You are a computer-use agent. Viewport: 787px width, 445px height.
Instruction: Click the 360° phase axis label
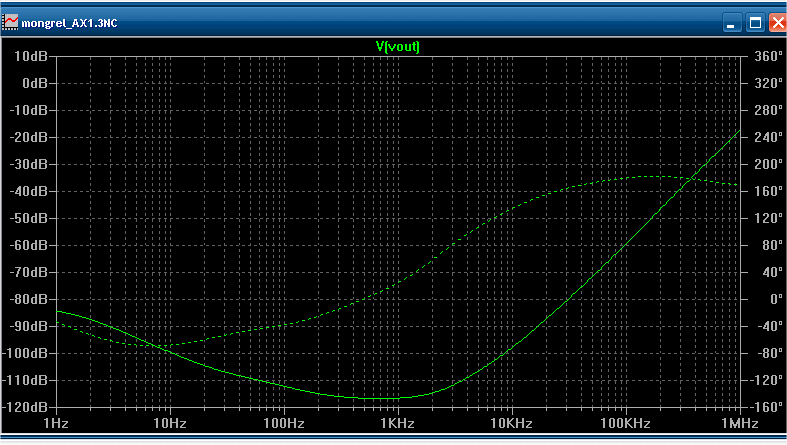(x=768, y=56)
